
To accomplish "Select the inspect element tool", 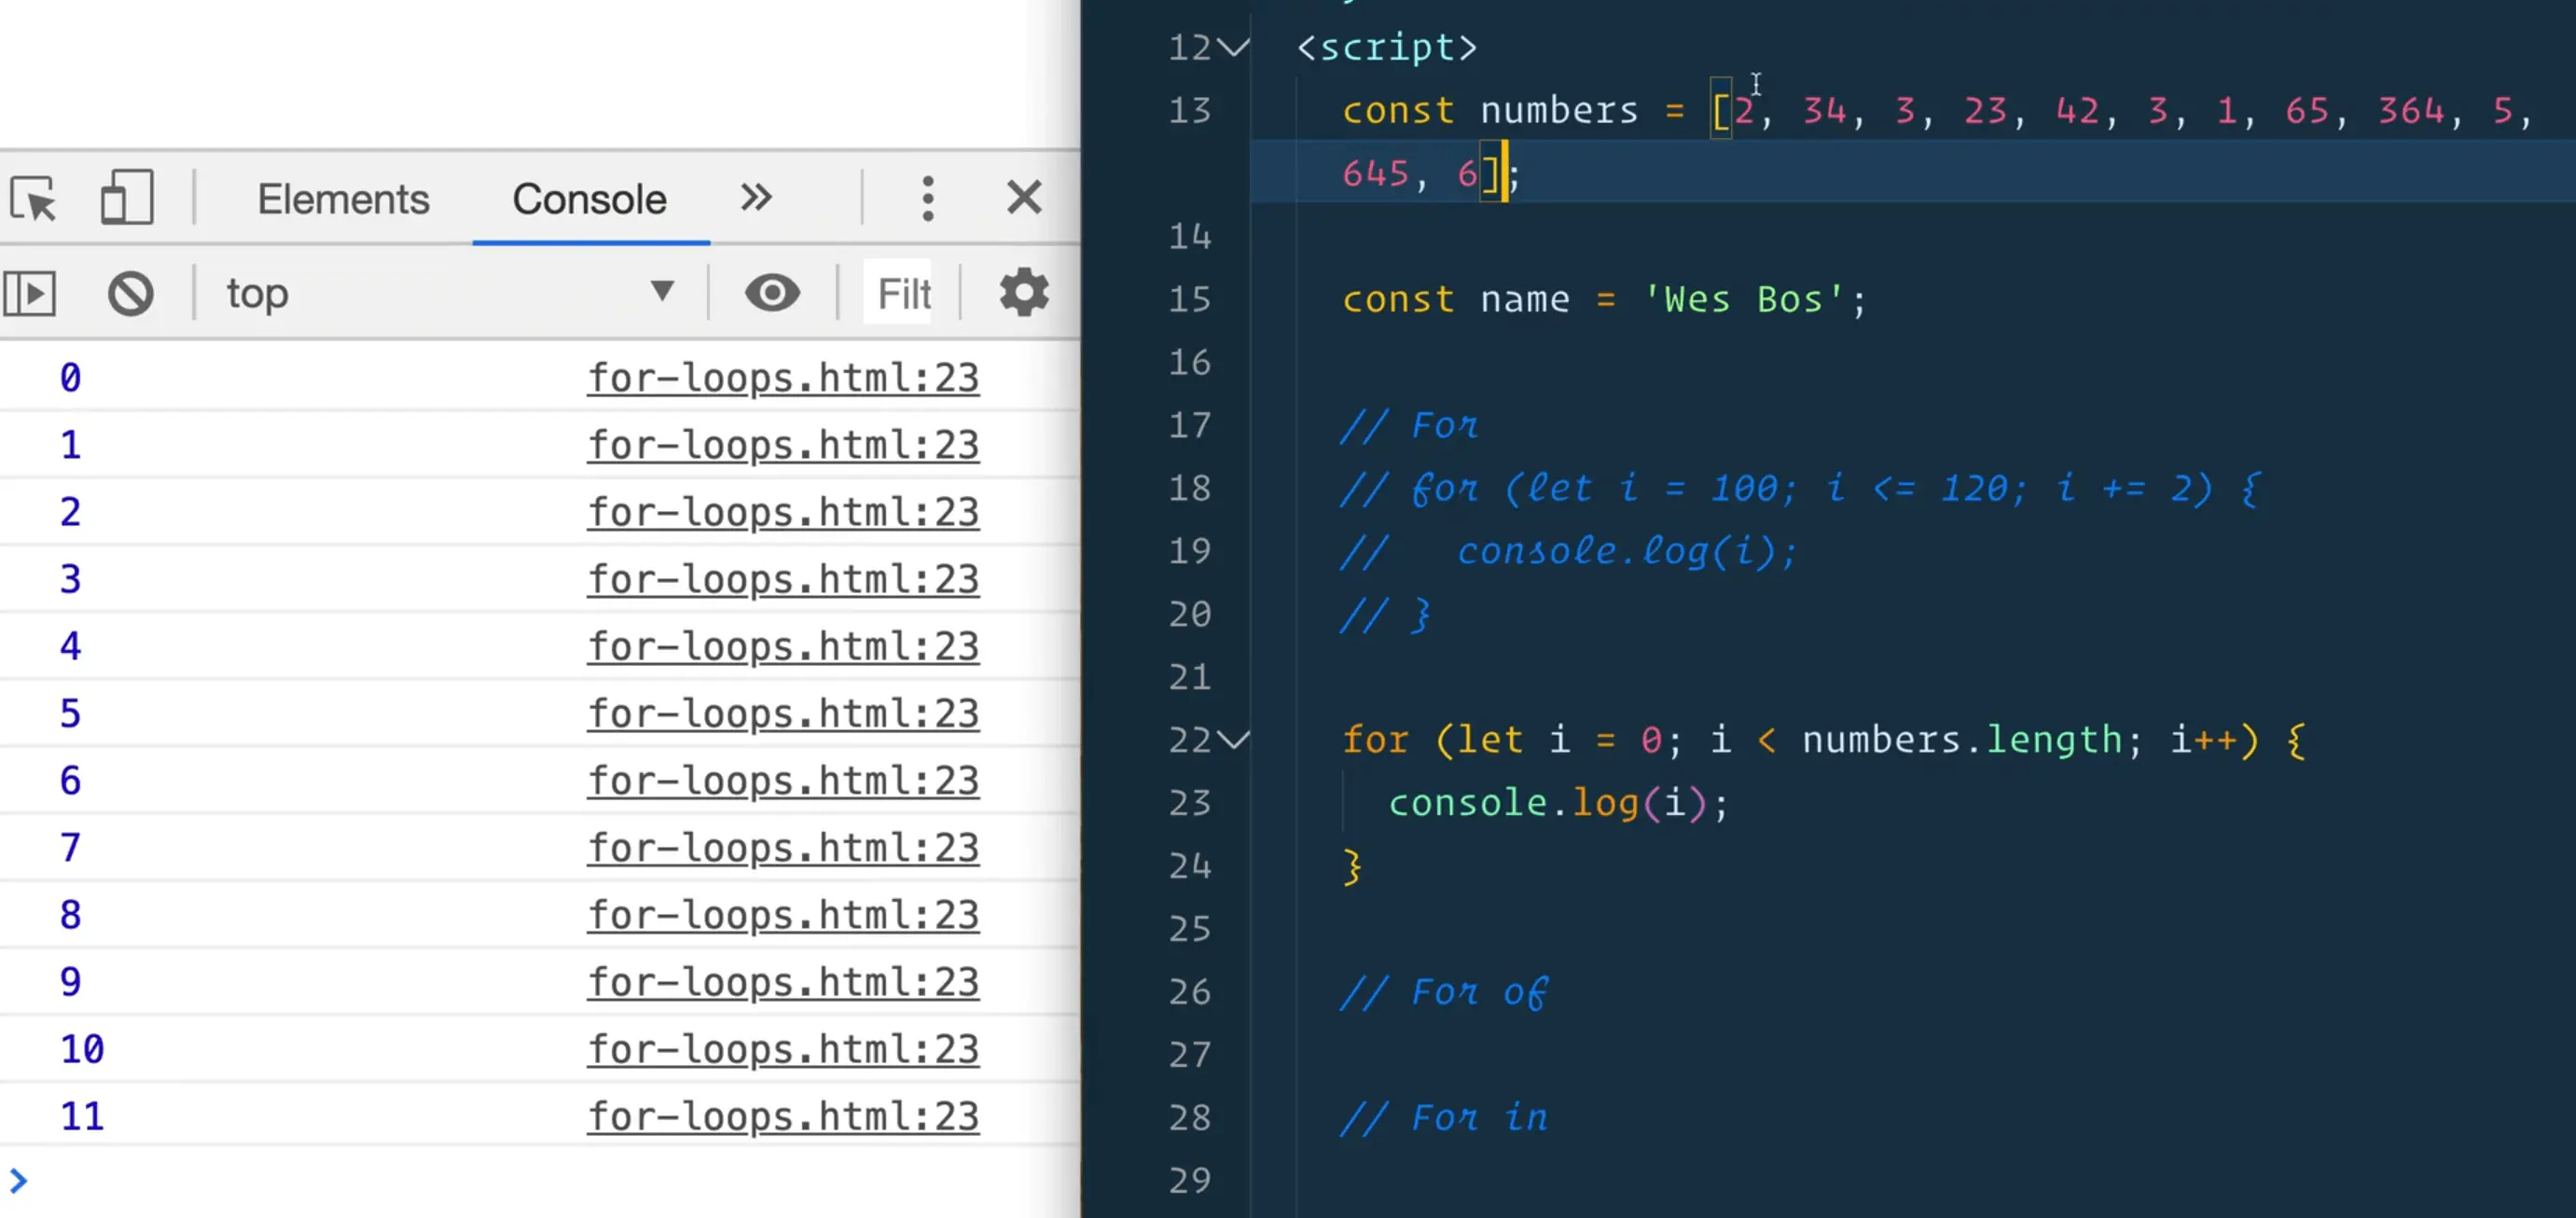I will pyautogui.click(x=34, y=198).
